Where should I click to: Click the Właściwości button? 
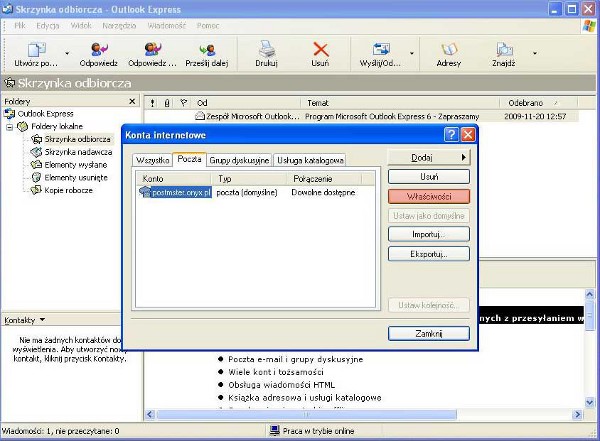coord(429,196)
